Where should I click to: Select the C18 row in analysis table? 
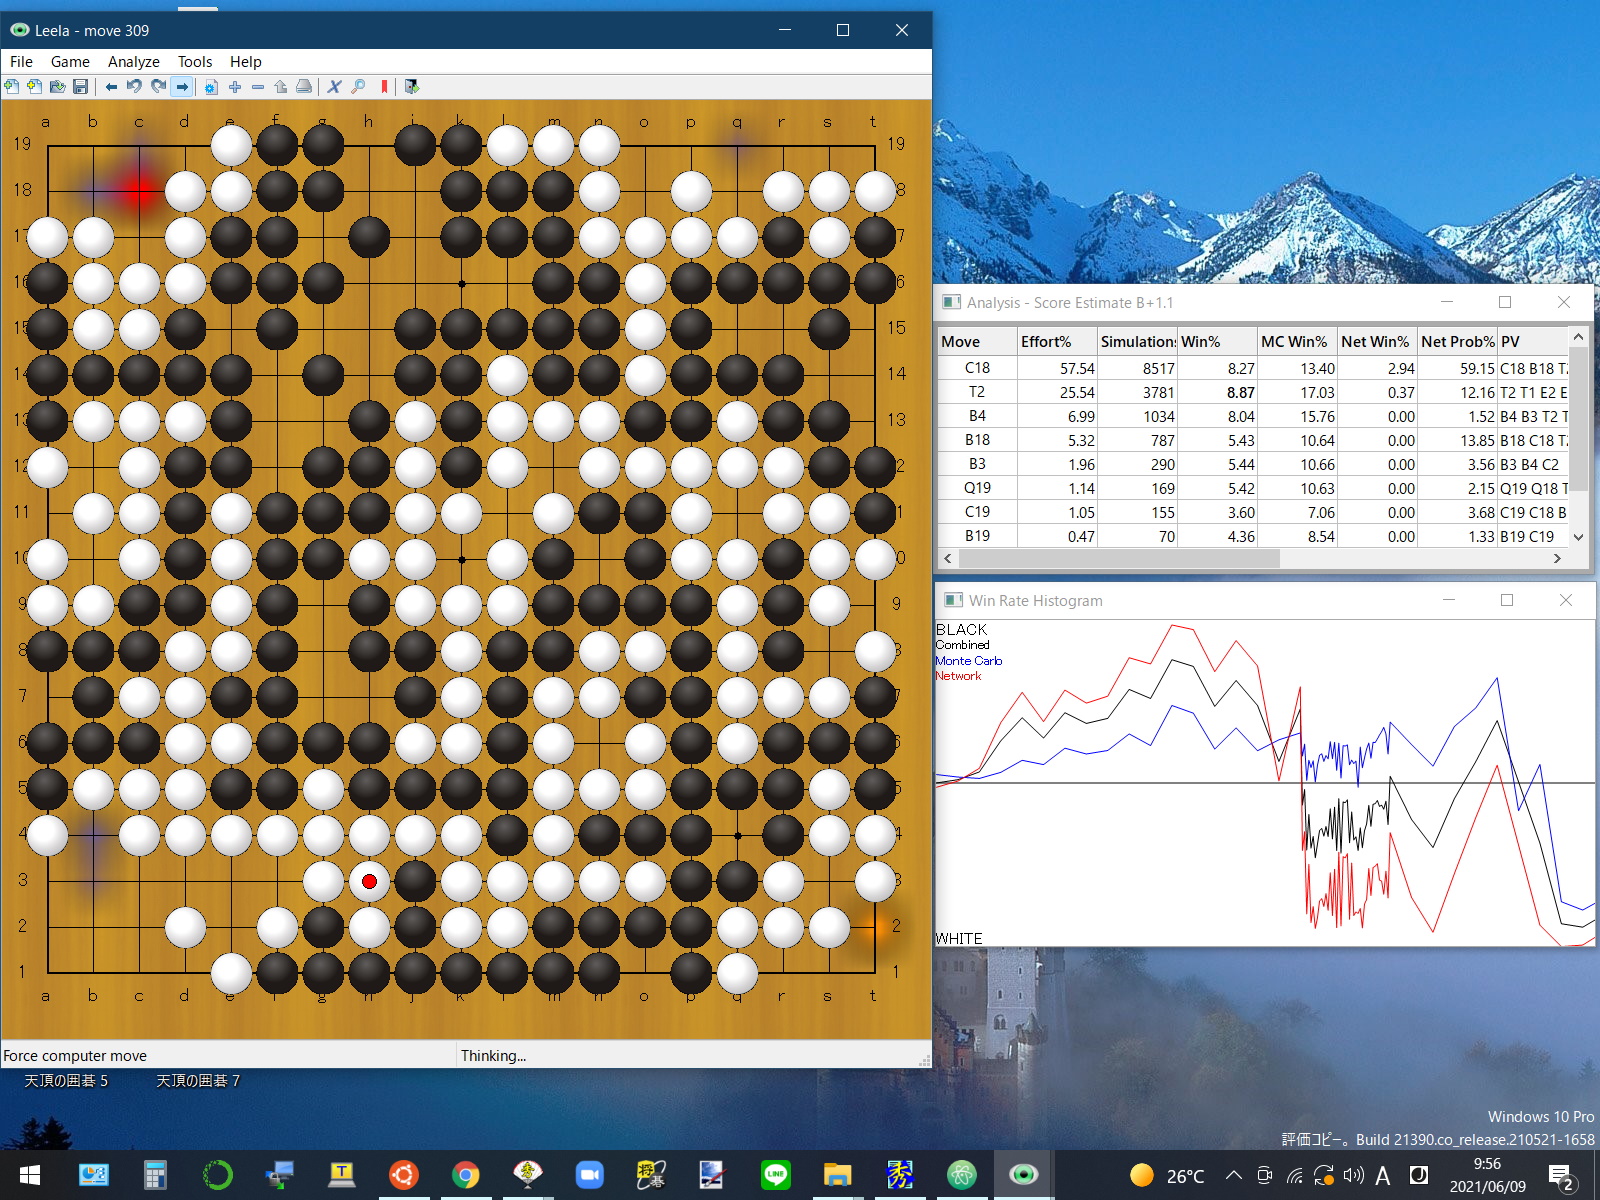(x=977, y=368)
